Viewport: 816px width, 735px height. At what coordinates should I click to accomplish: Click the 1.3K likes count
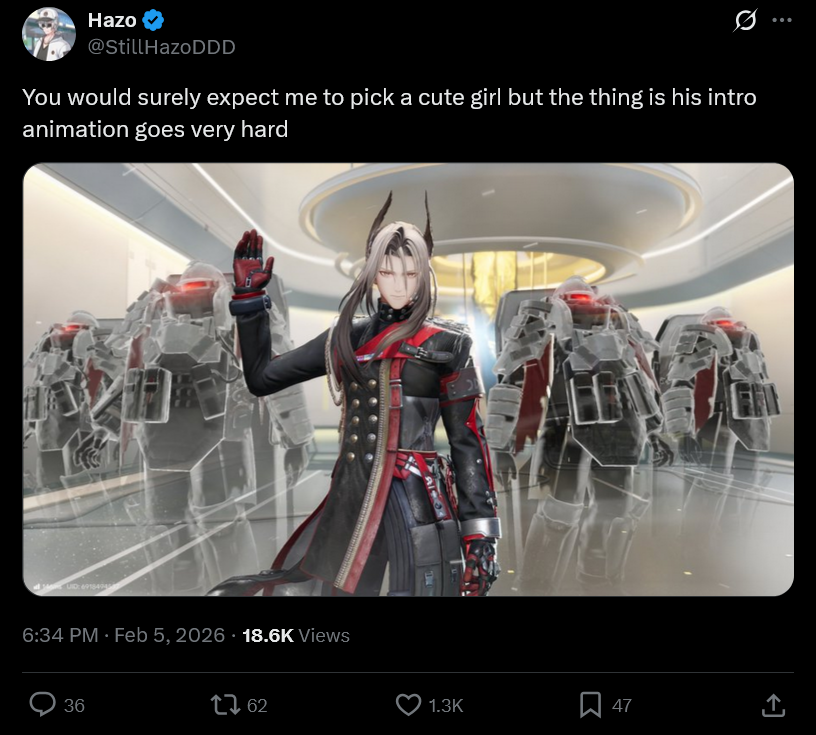[445, 705]
